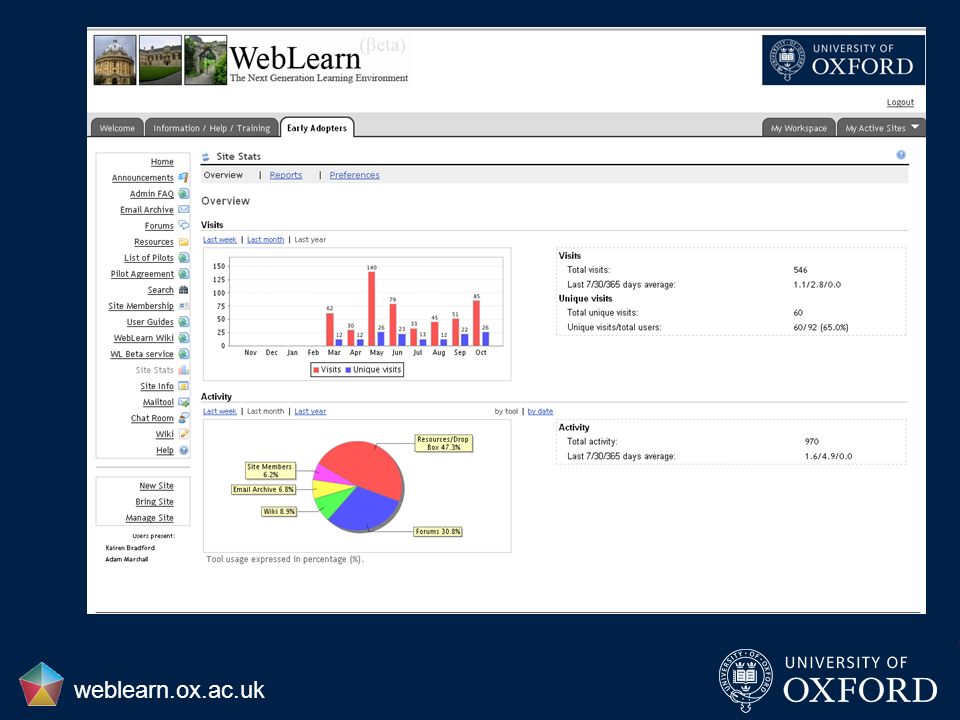The image size is (960, 720).
Task: Open the Forums sidebar link
Action: pyautogui.click(x=159, y=226)
